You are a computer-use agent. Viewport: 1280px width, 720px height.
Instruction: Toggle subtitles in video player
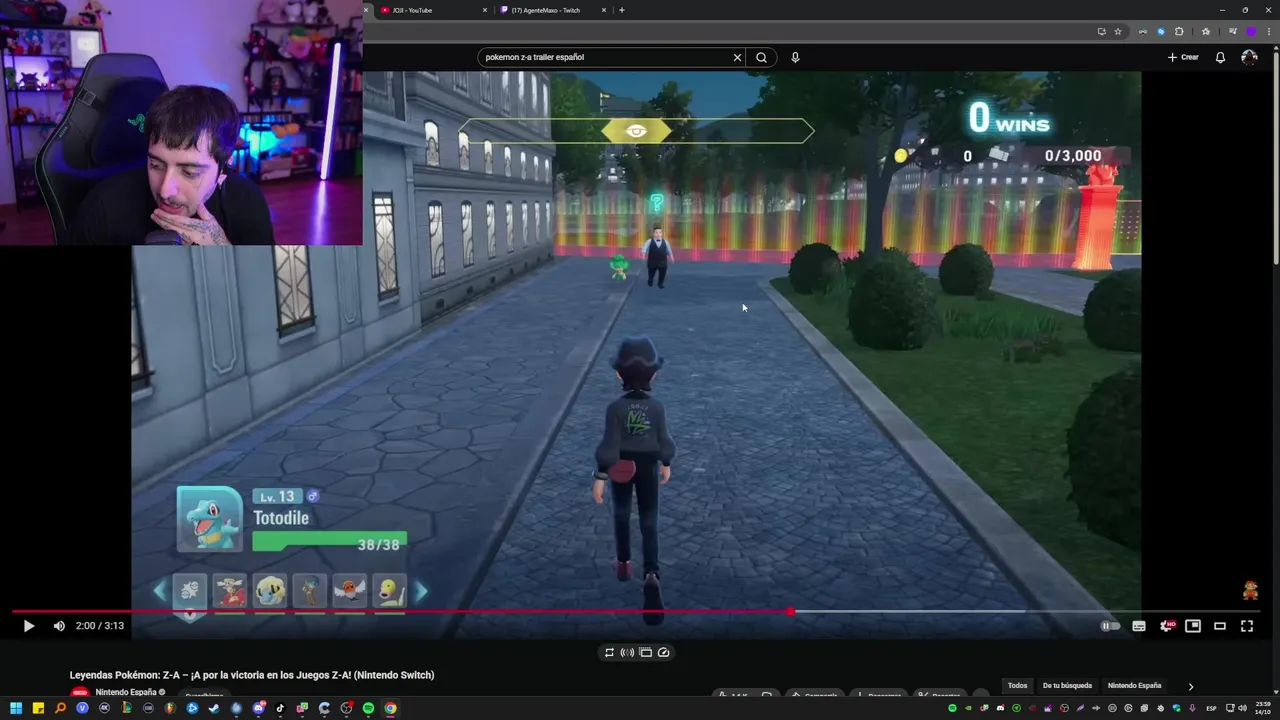coord(1138,626)
